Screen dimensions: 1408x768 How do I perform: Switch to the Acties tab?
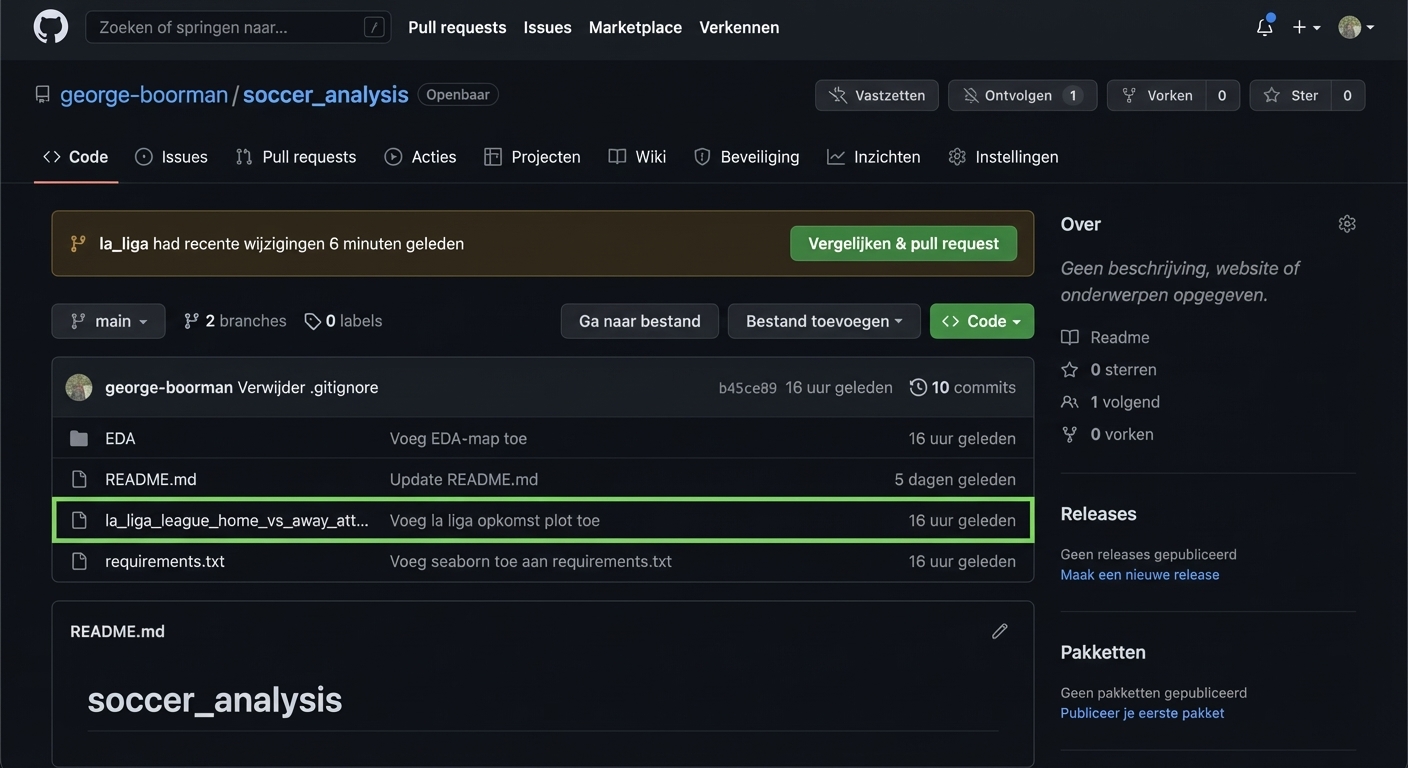coord(421,157)
